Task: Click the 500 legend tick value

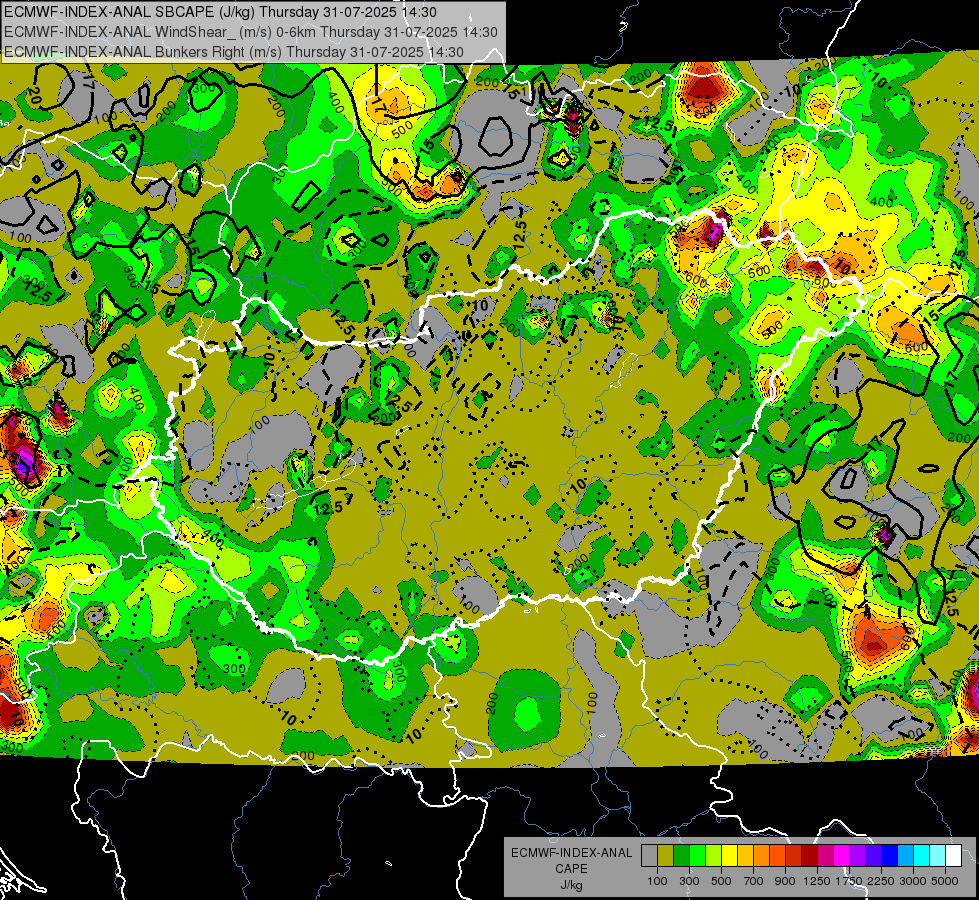Action: [x=721, y=881]
